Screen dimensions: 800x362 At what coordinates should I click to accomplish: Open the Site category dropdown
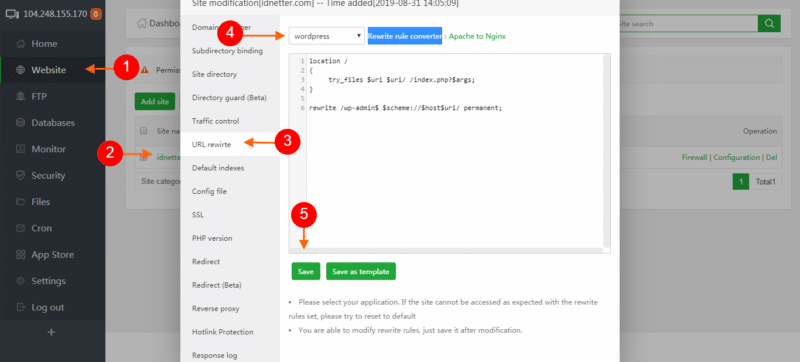click(x=158, y=181)
